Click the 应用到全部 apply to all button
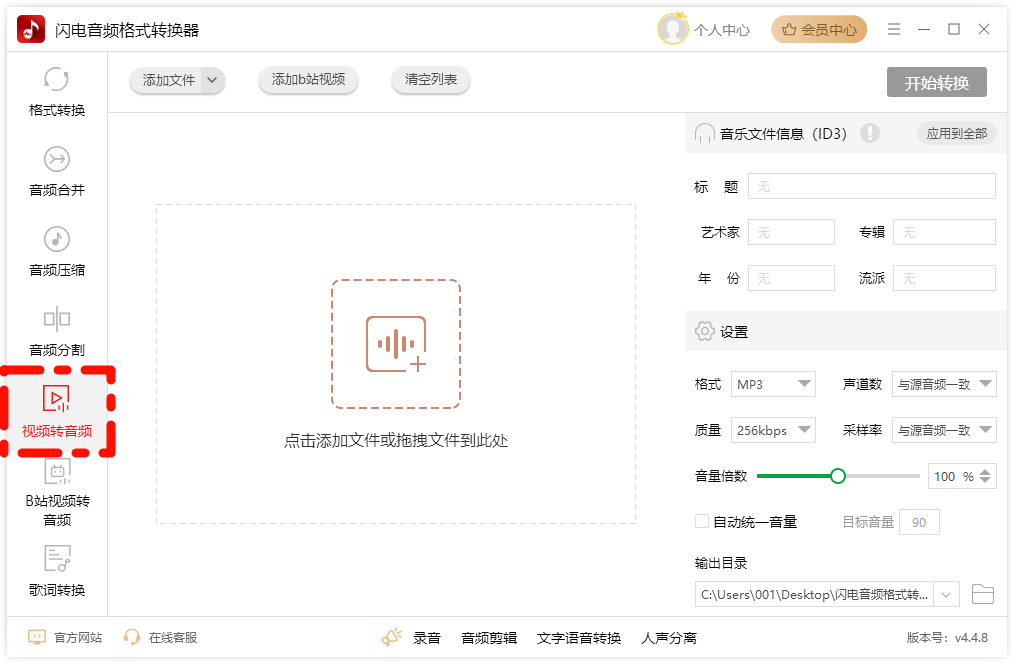Viewport: 1014px width, 664px height. 956,133
